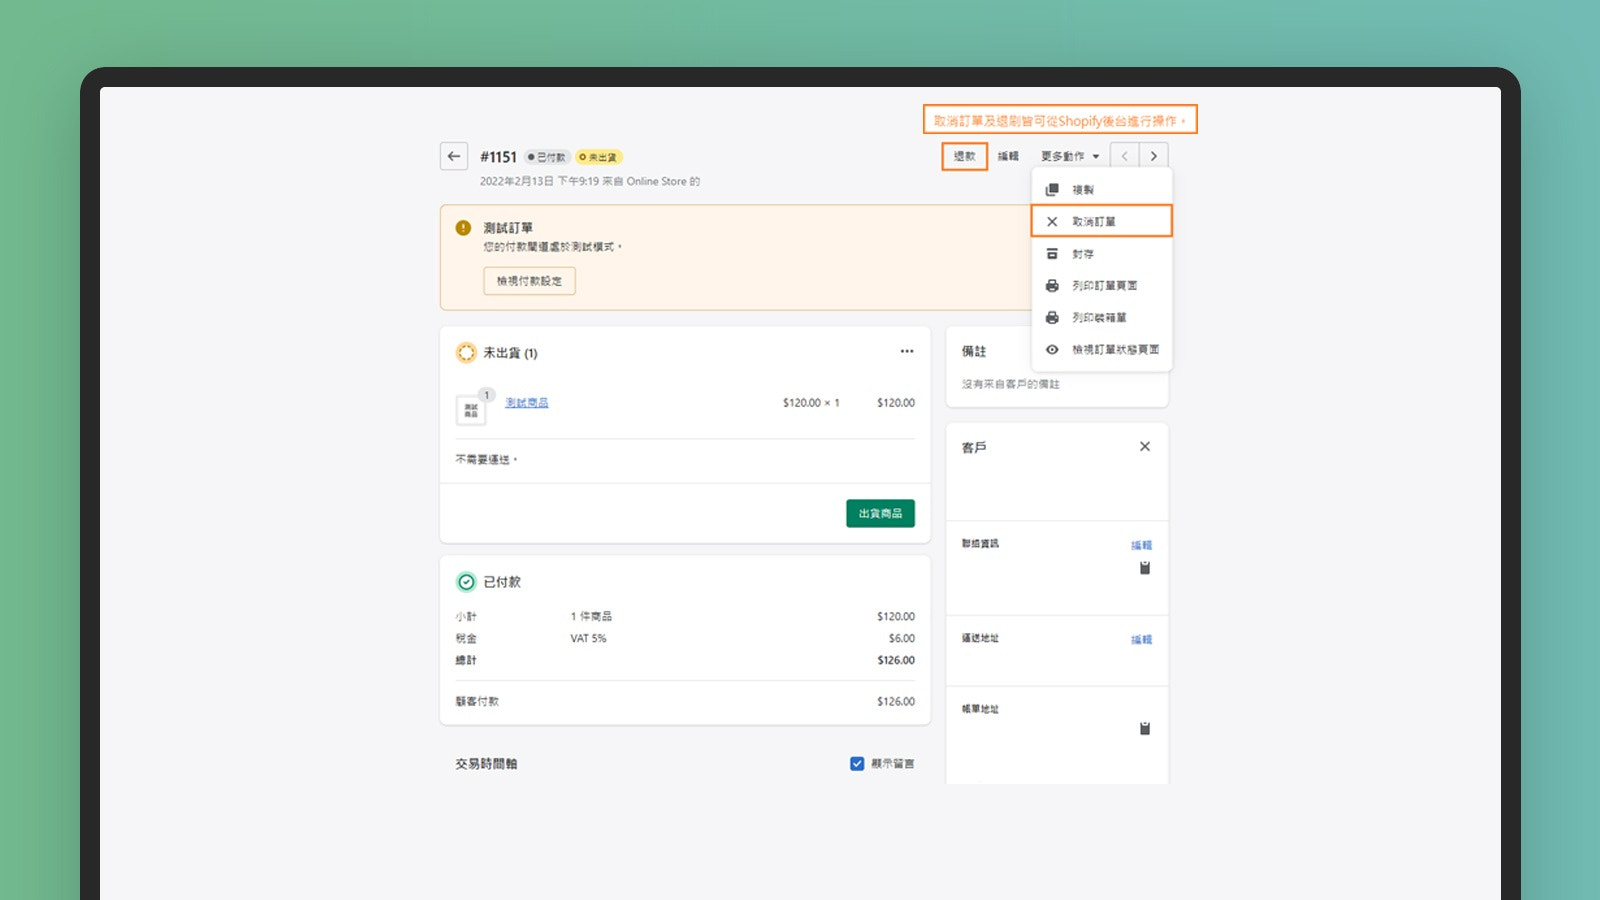1600x900 pixels.
Task: Go to the next order chevron
Action: (x=1154, y=156)
